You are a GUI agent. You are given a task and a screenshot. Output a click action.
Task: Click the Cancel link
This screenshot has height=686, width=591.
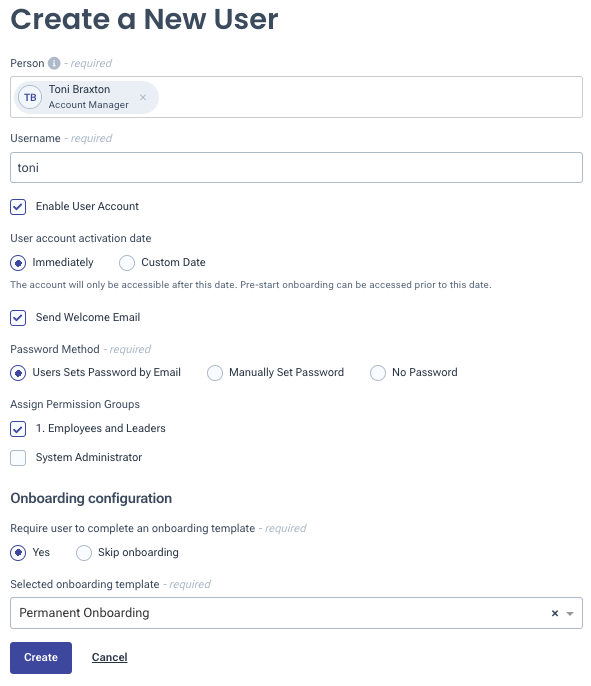point(109,658)
